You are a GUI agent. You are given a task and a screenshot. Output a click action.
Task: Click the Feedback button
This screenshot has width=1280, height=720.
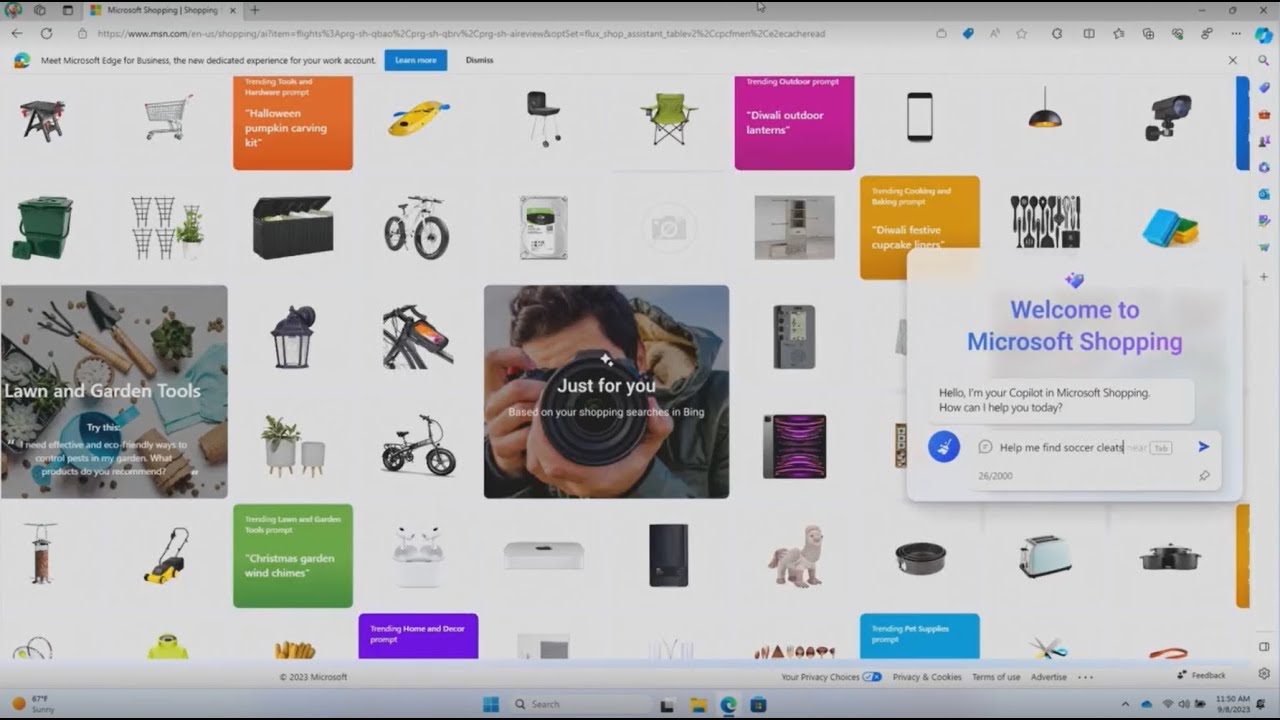[x=1201, y=676]
